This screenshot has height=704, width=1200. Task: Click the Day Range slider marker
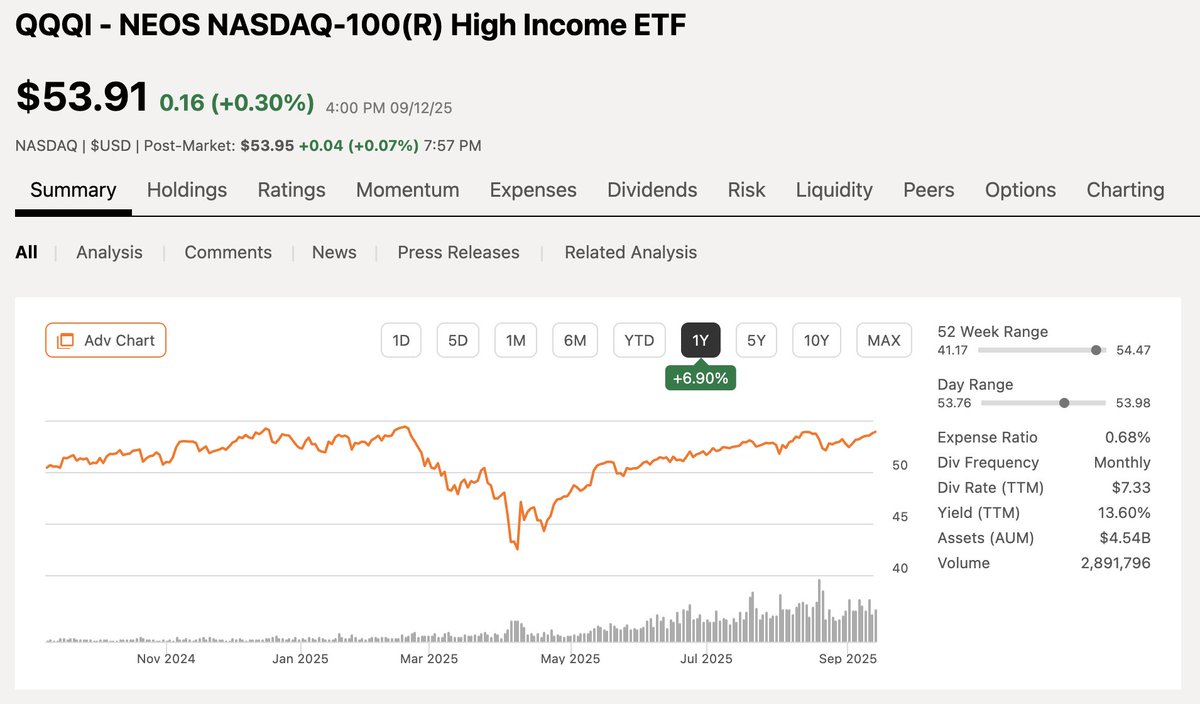click(1064, 403)
